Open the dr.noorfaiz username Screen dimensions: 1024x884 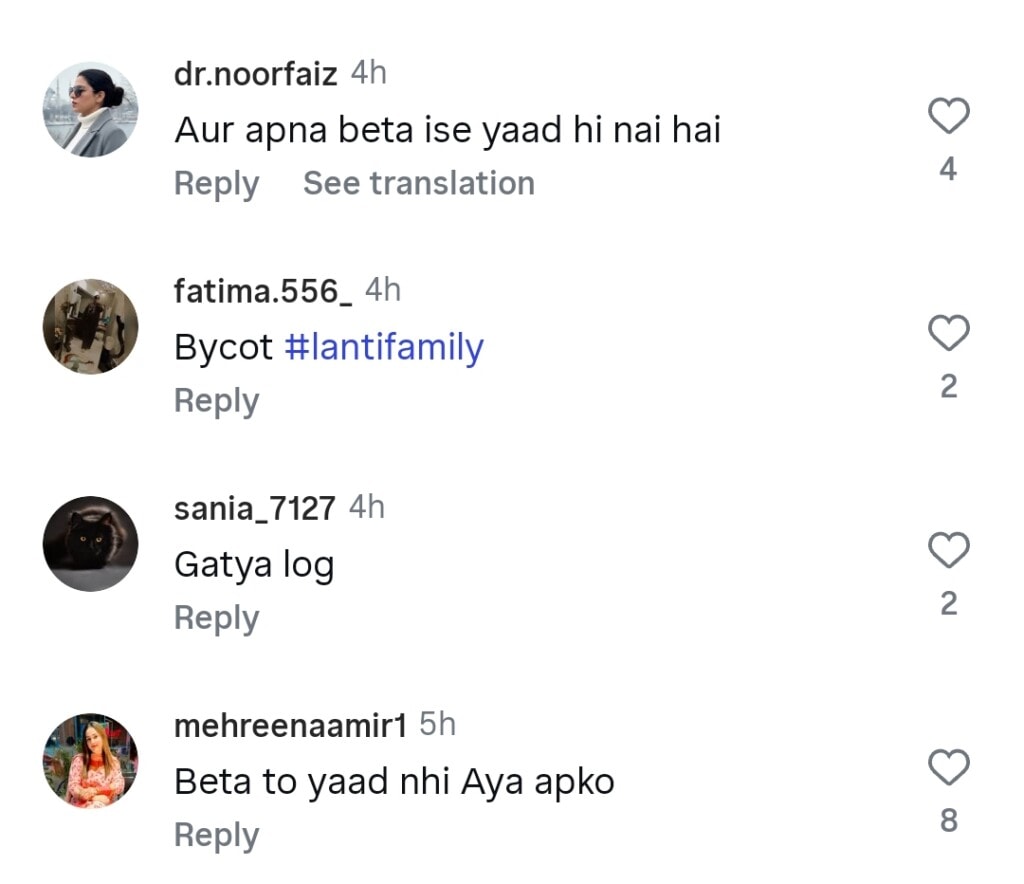coord(255,75)
